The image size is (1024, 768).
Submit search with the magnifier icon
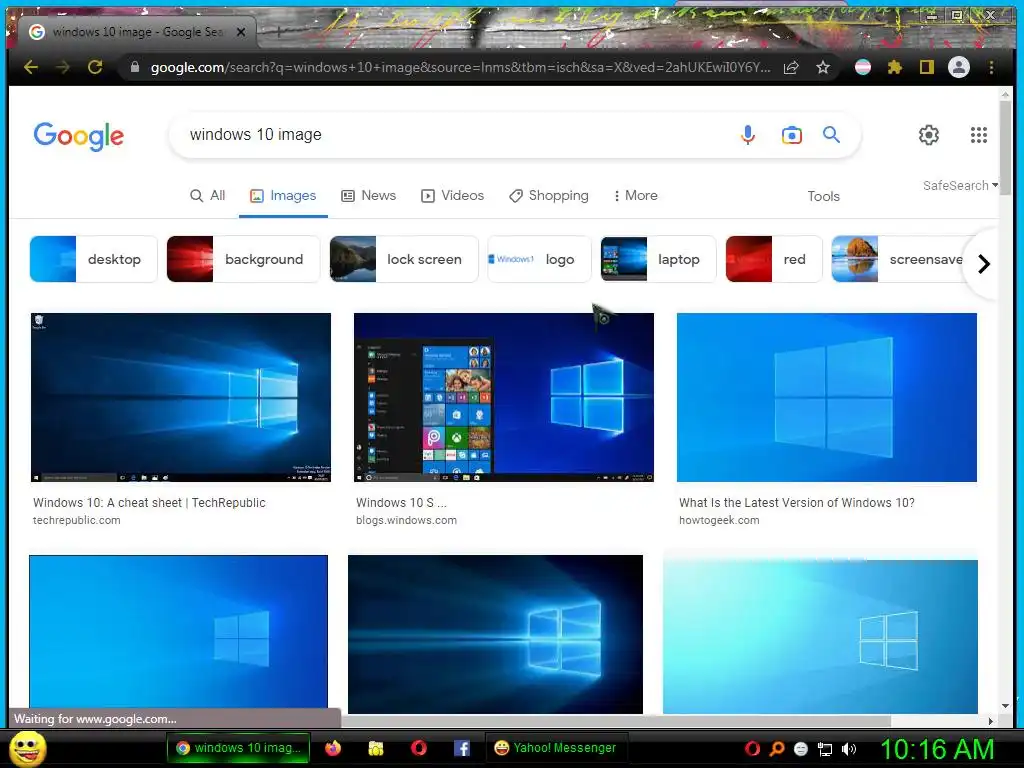831,135
